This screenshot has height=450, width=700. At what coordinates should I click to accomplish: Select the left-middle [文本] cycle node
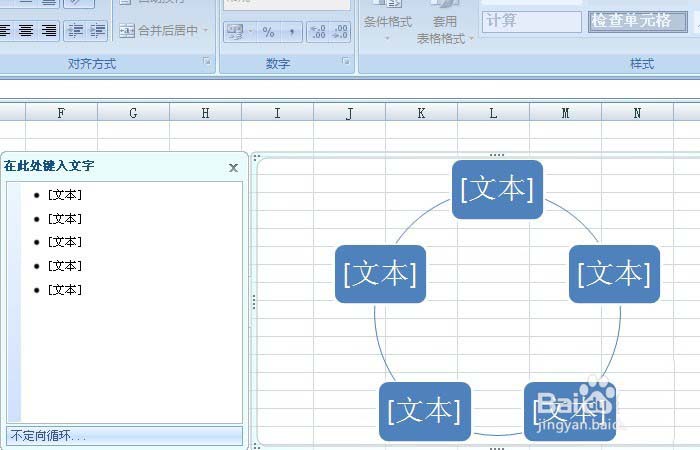pyautogui.click(x=380, y=274)
